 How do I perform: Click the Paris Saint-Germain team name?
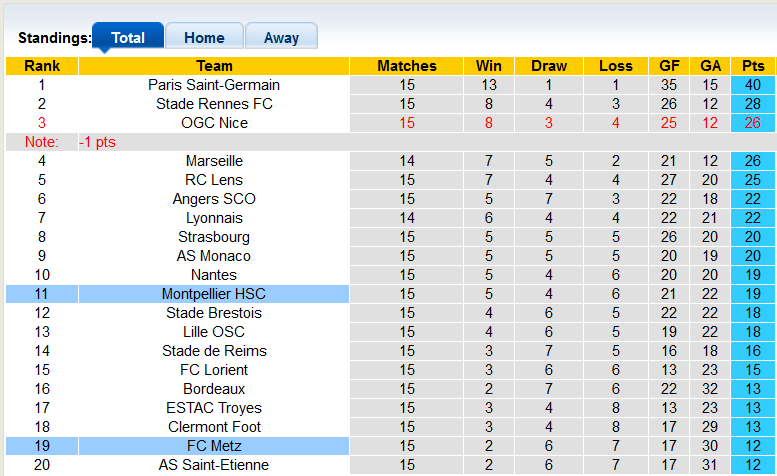(x=214, y=85)
